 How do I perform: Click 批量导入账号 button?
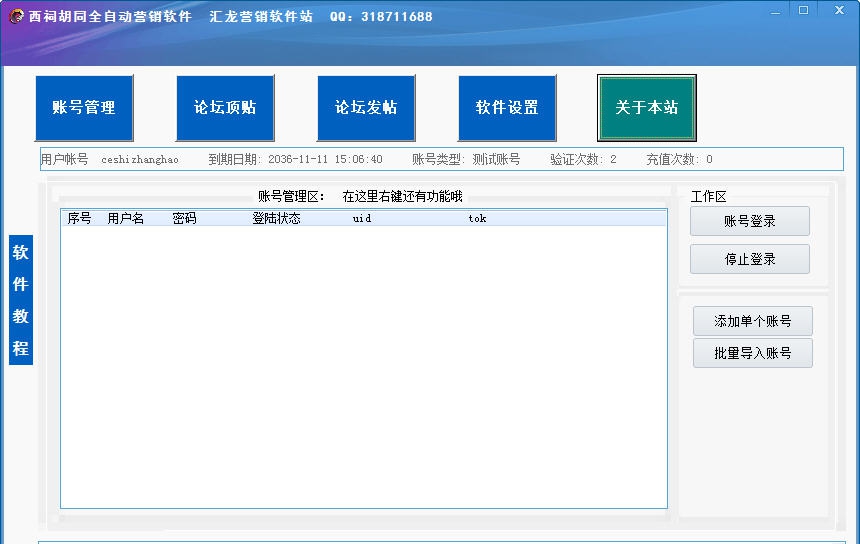(752, 353)
